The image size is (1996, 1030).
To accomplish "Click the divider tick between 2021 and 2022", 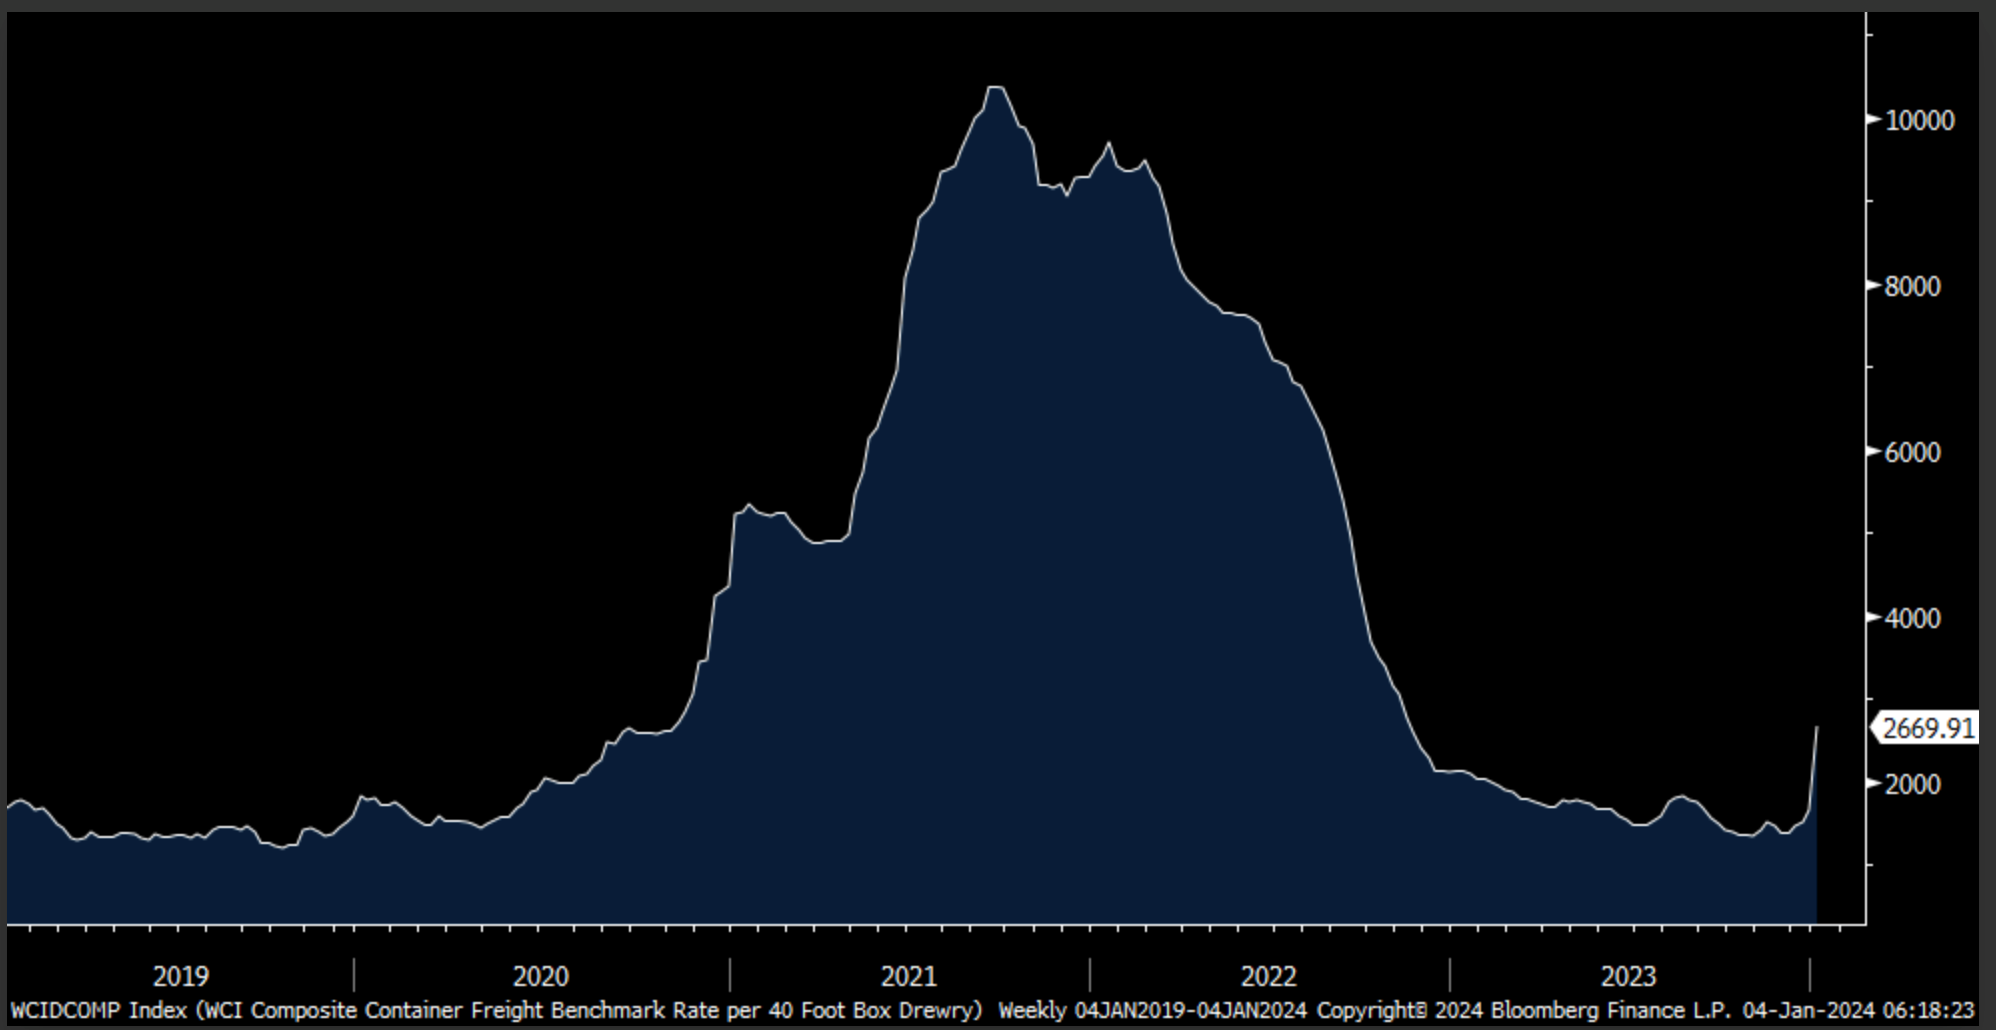I will pos(1090,975).
